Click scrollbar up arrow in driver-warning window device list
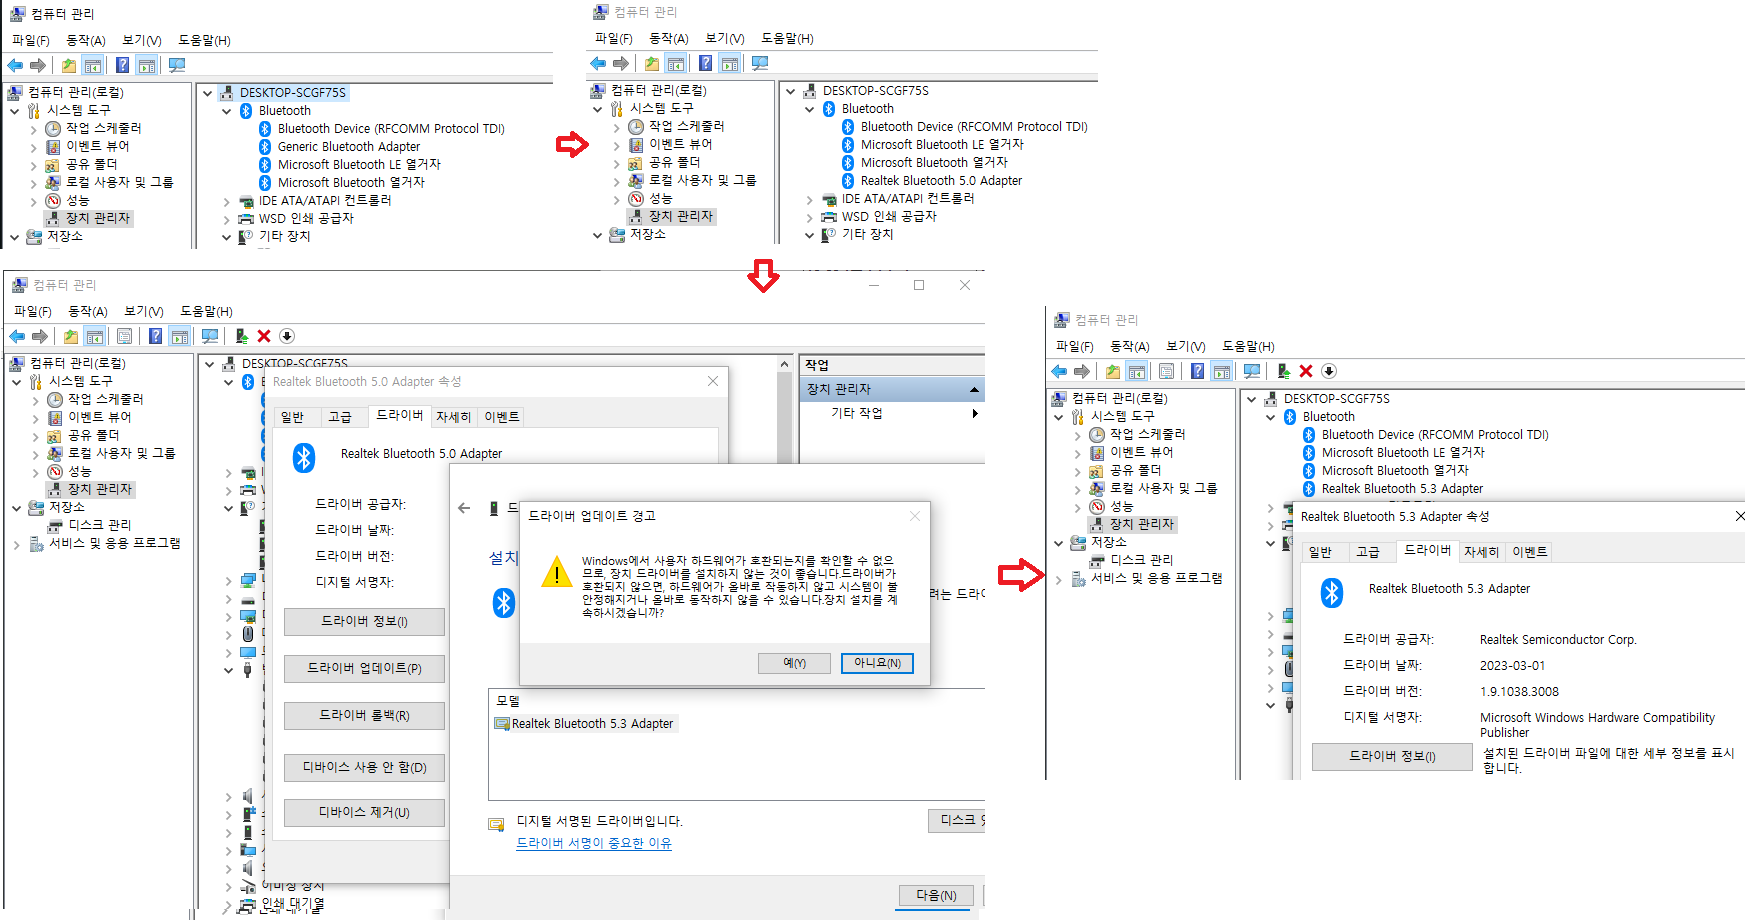1747x920 pixels. click(784, 364)
